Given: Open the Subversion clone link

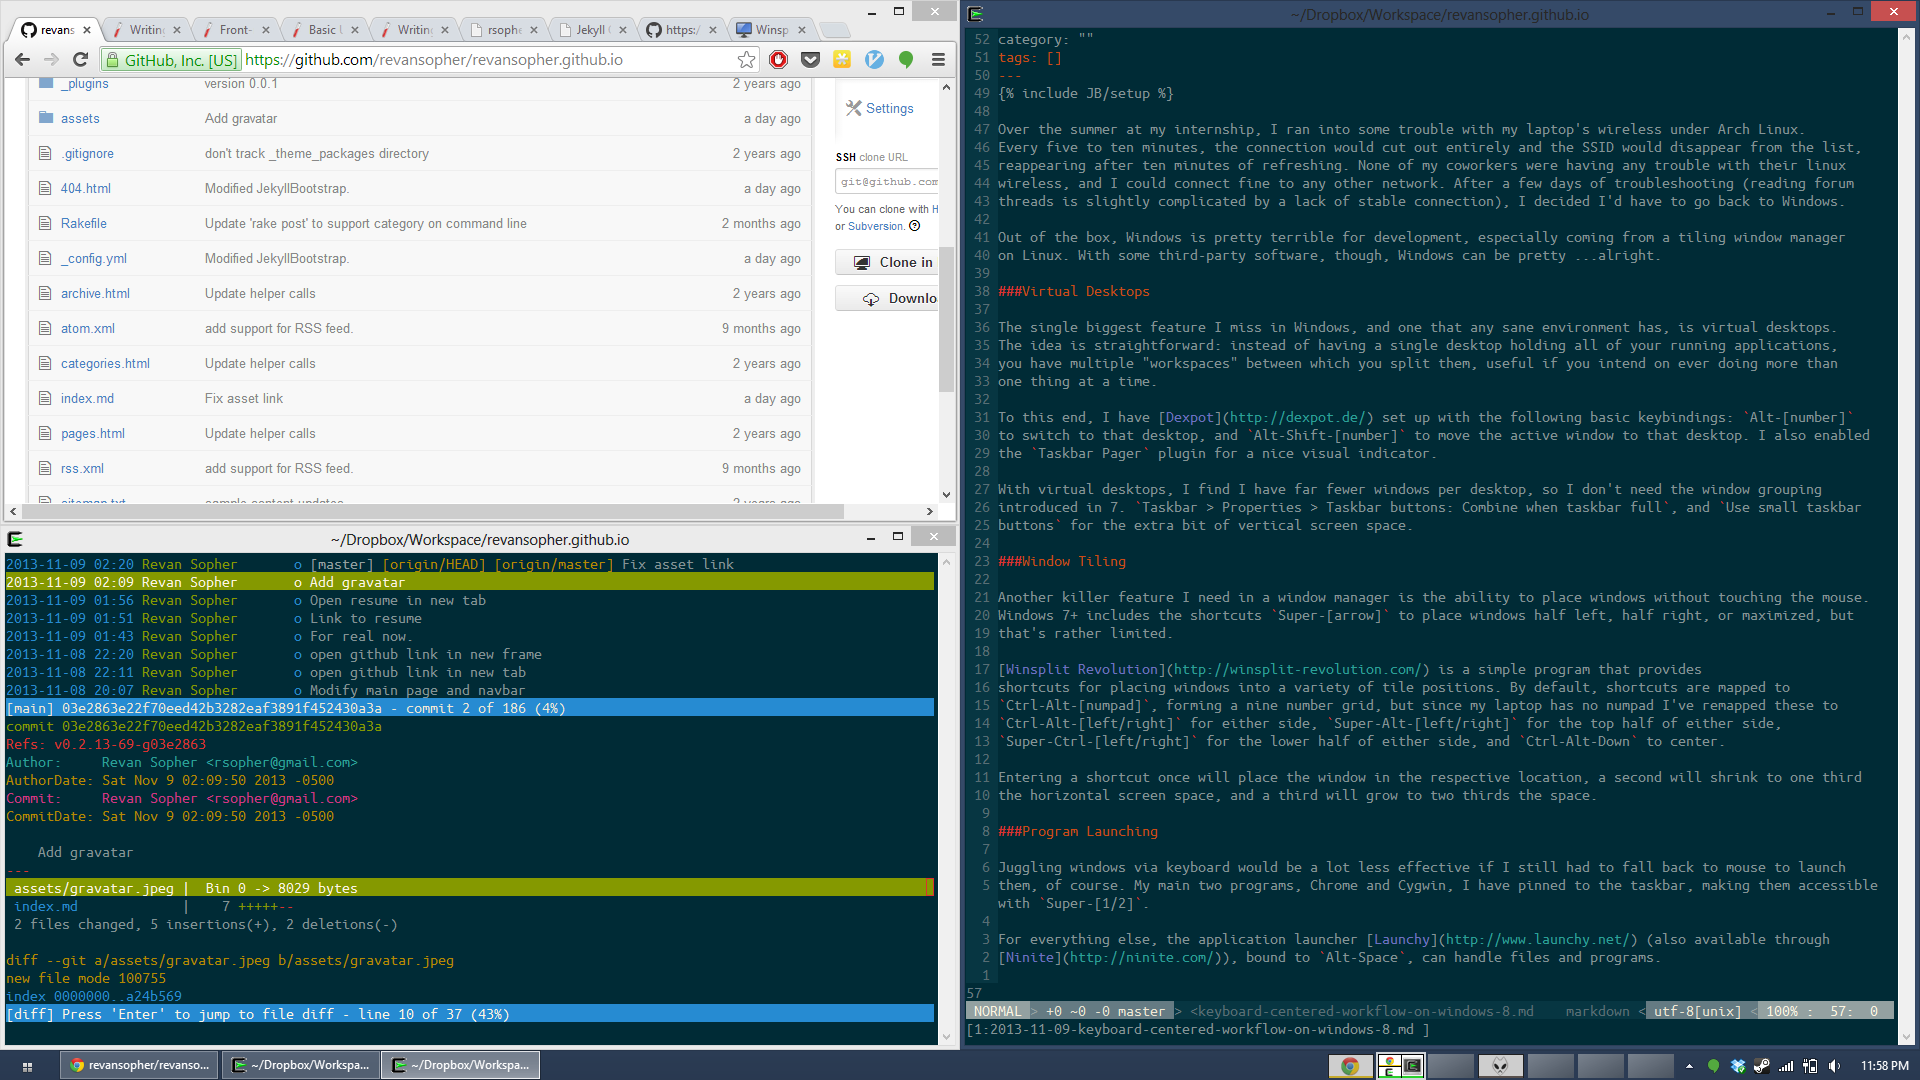Looking at the screenshot, I should [x=875, y=226].
